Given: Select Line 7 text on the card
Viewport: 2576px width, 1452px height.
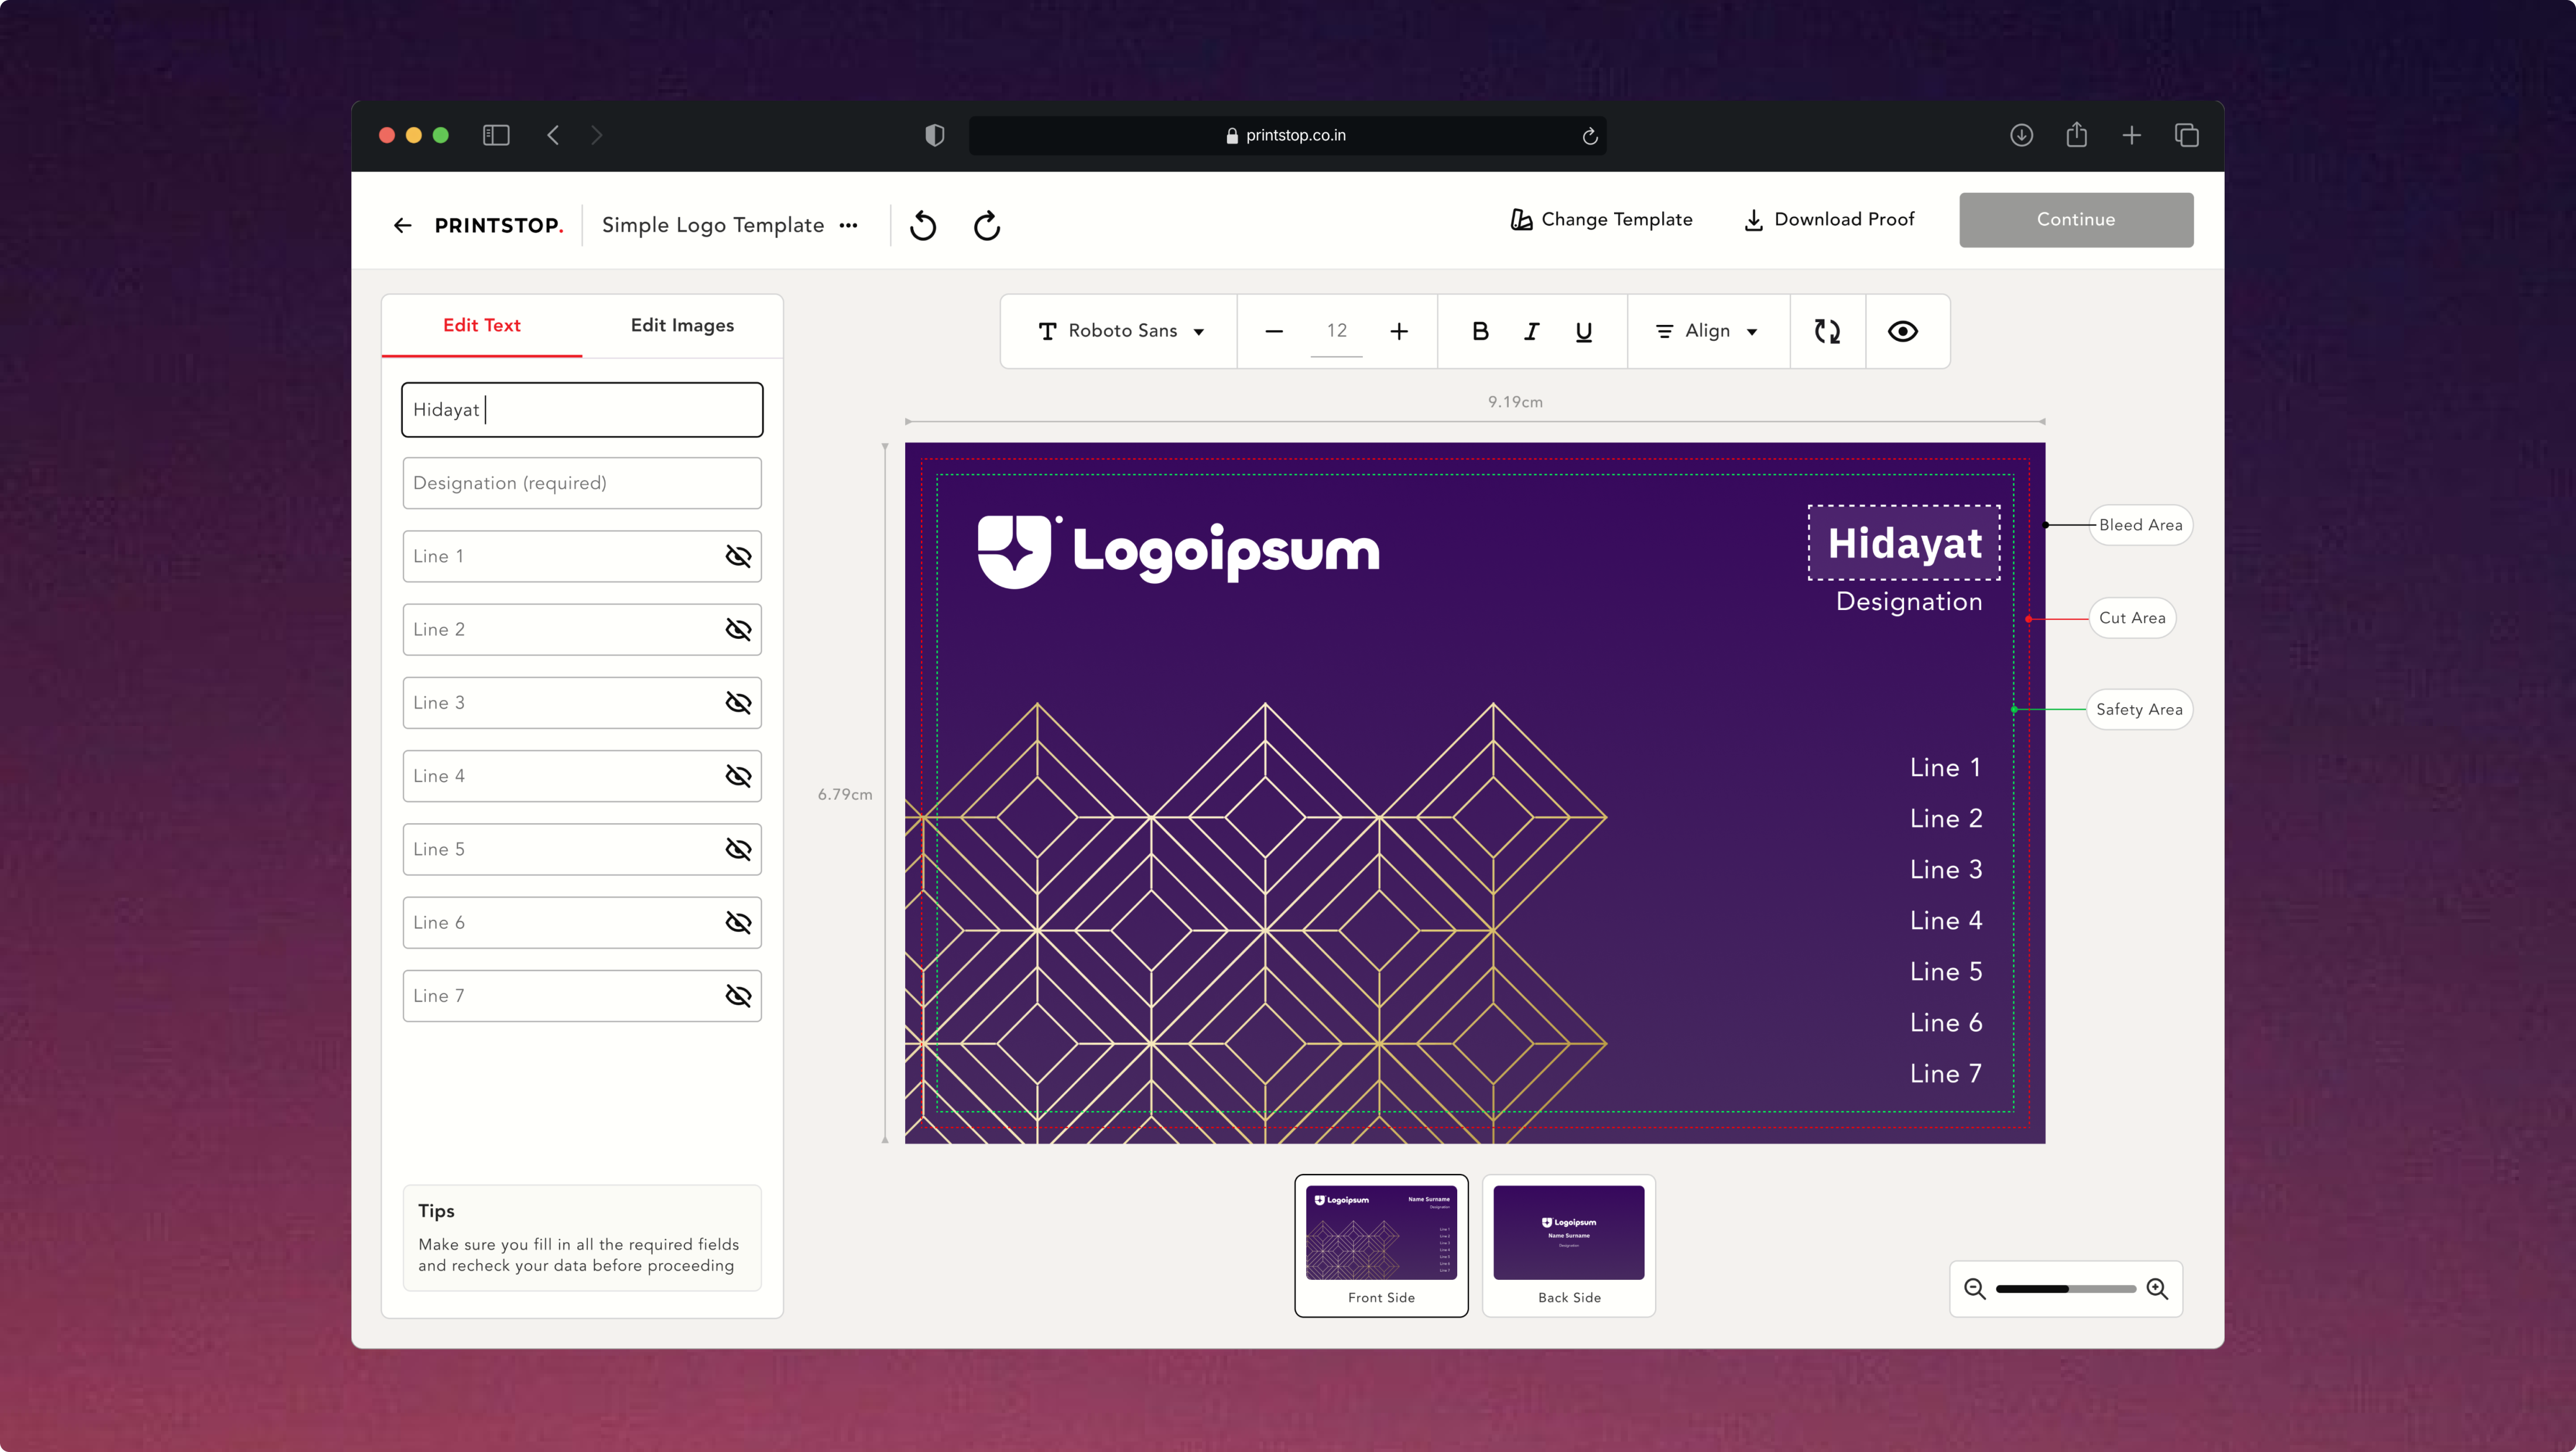Looking at the screenshot, I should pyautogui.click(x=1946, y=1073).
